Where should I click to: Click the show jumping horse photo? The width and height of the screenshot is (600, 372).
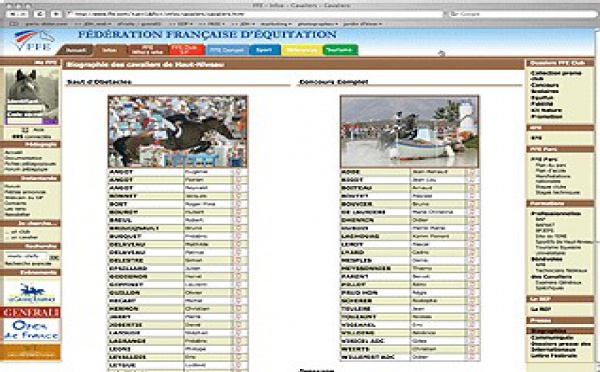(178, 131)
